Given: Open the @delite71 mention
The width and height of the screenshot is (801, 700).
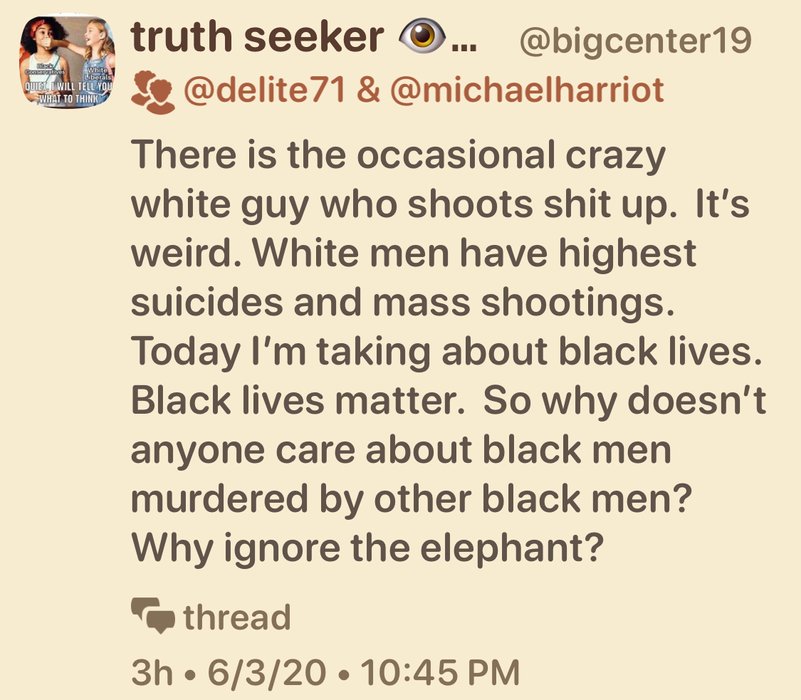Looking at the screenshot, I should [x=263, y=90].
